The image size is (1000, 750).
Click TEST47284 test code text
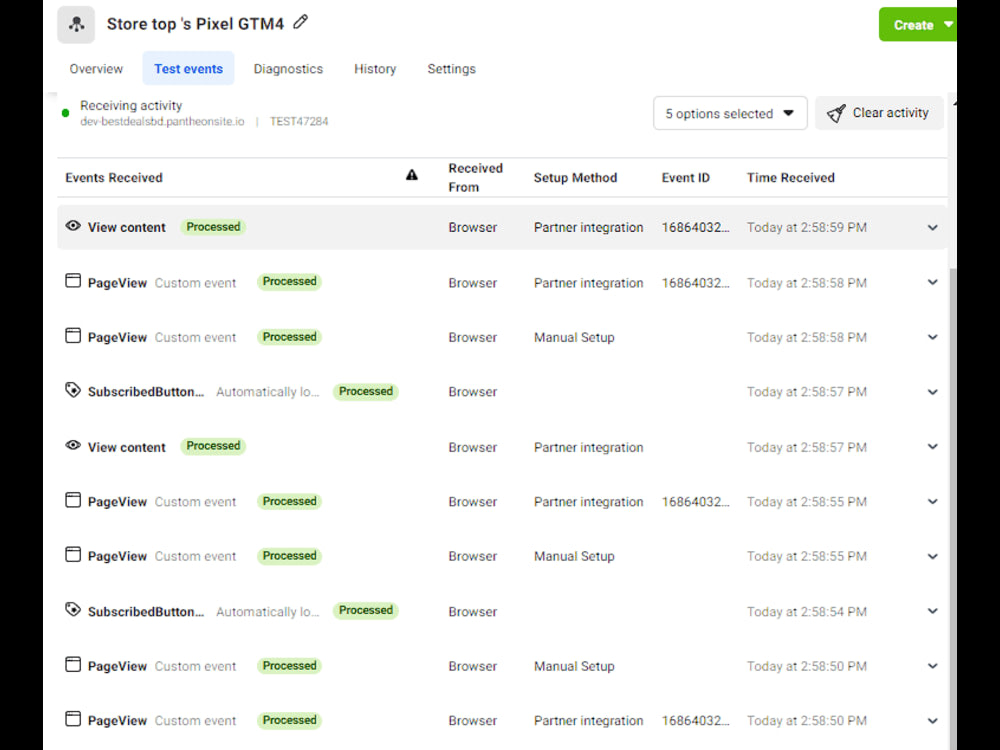point(298,122)
